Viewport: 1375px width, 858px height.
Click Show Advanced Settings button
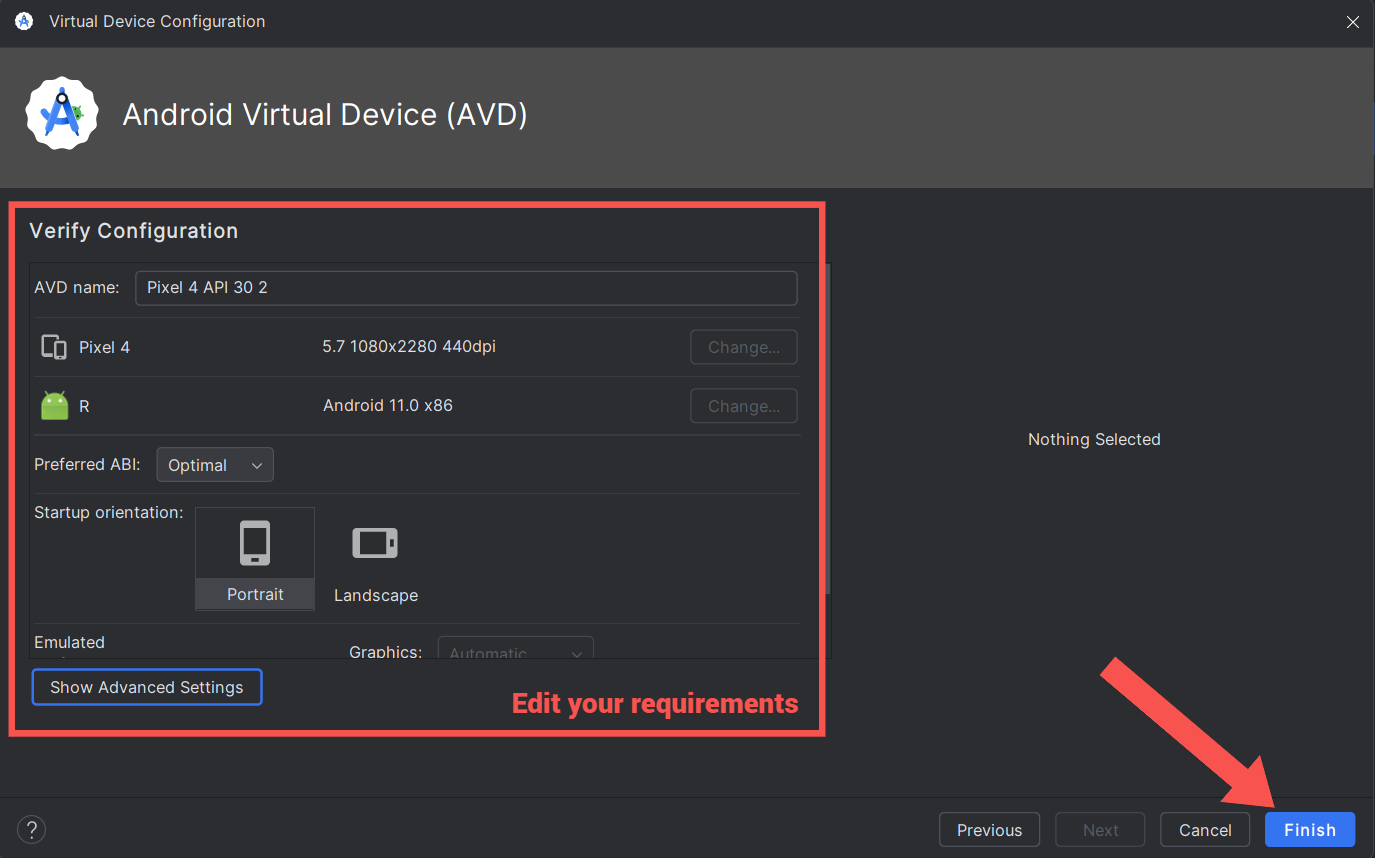point(147,687)
